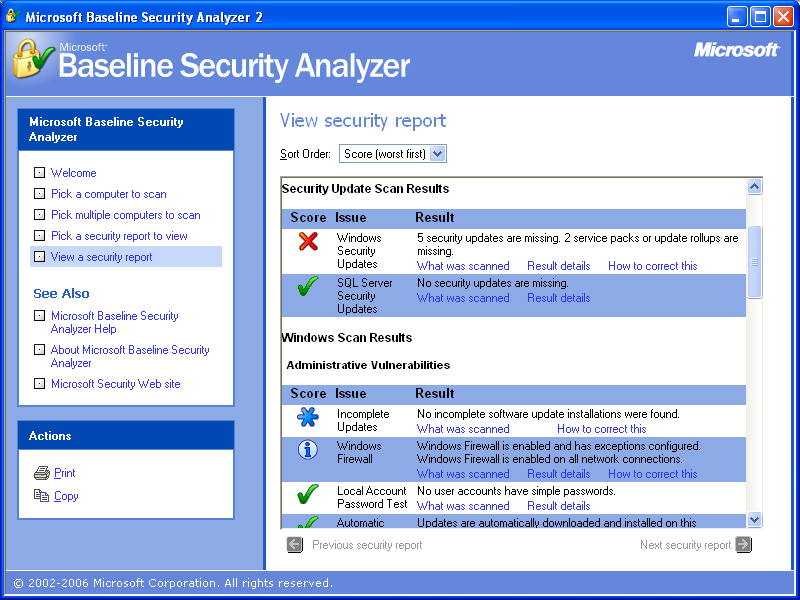Screen dimensions: 800x600
Task: Click the Next security report arrow icon
Action: (x=744, y=545)
